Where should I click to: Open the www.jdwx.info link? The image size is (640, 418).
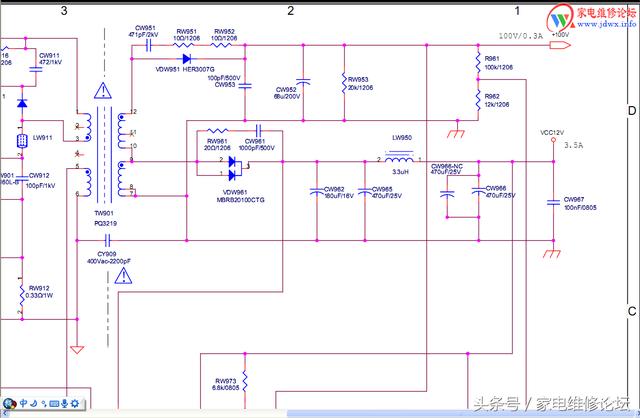606,24
